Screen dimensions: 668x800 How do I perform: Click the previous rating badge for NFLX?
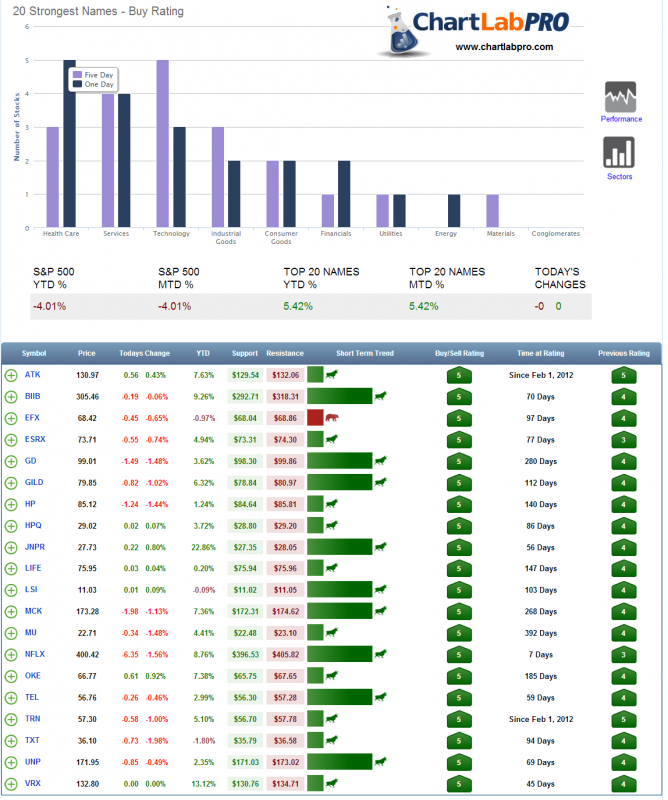point(625,654)
